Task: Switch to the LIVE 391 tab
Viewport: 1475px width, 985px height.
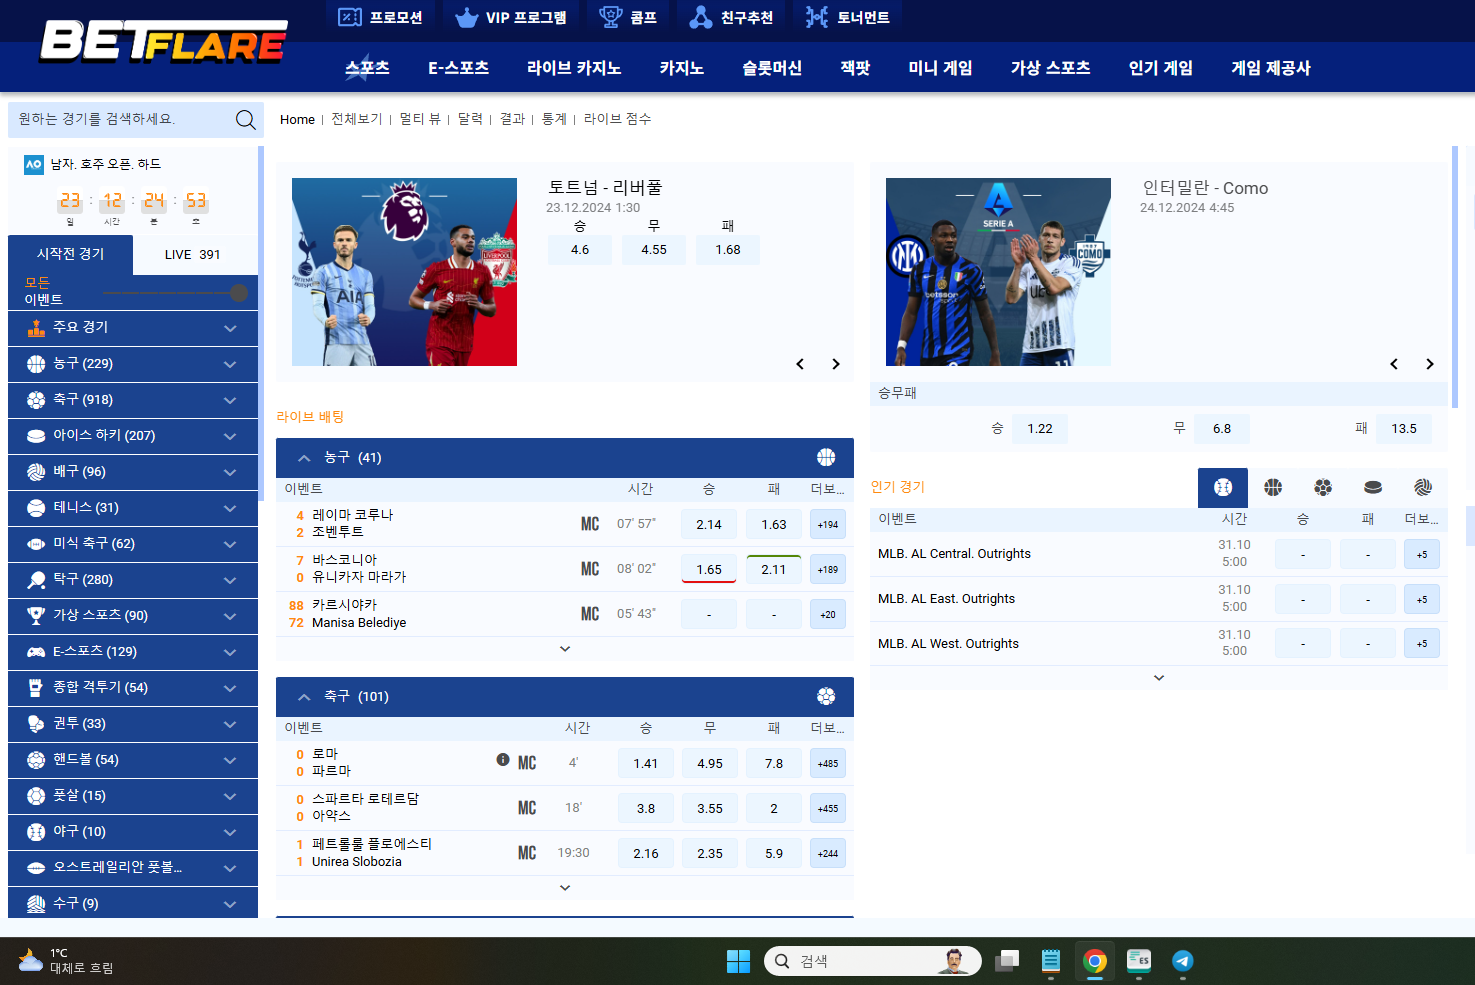Action: click(x=193, y=255)
